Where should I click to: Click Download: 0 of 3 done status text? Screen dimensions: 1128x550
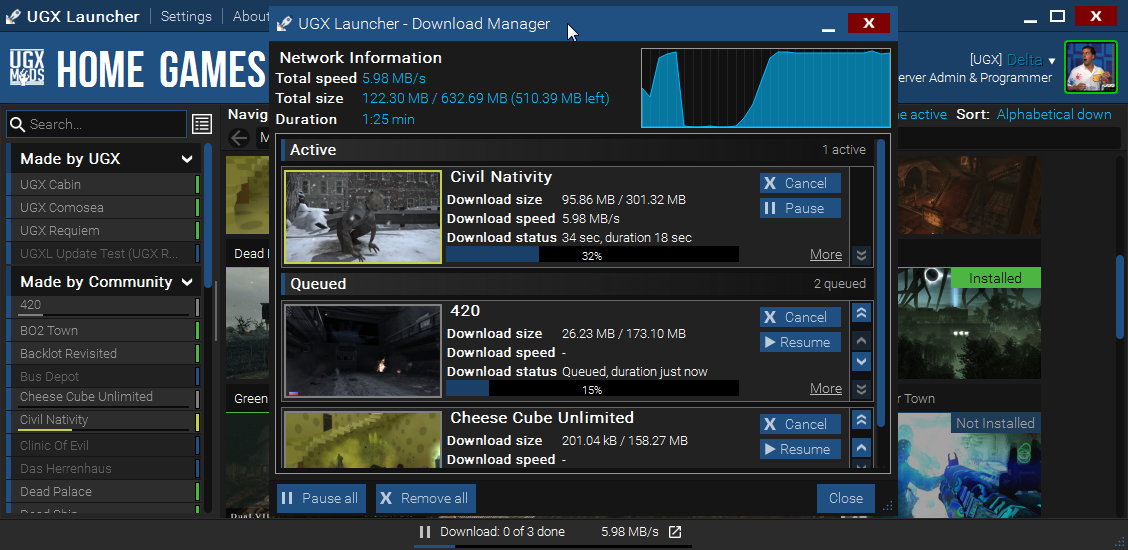[502, 532]
